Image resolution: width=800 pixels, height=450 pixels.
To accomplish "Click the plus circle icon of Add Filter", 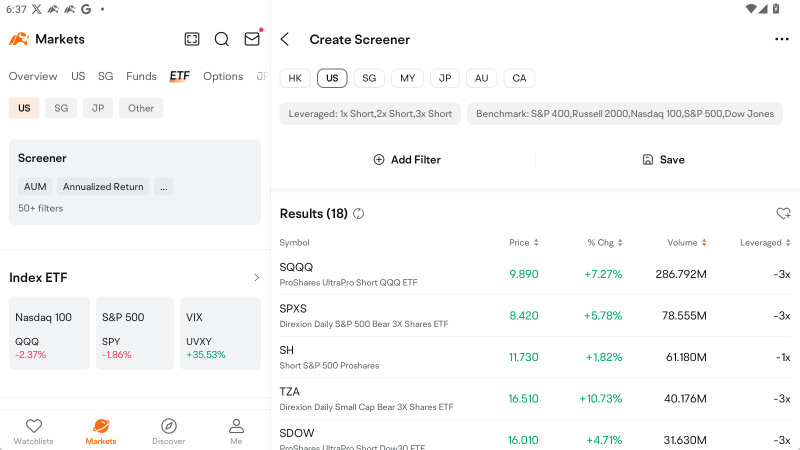I will pyautogui.click(x=379, y=160).
